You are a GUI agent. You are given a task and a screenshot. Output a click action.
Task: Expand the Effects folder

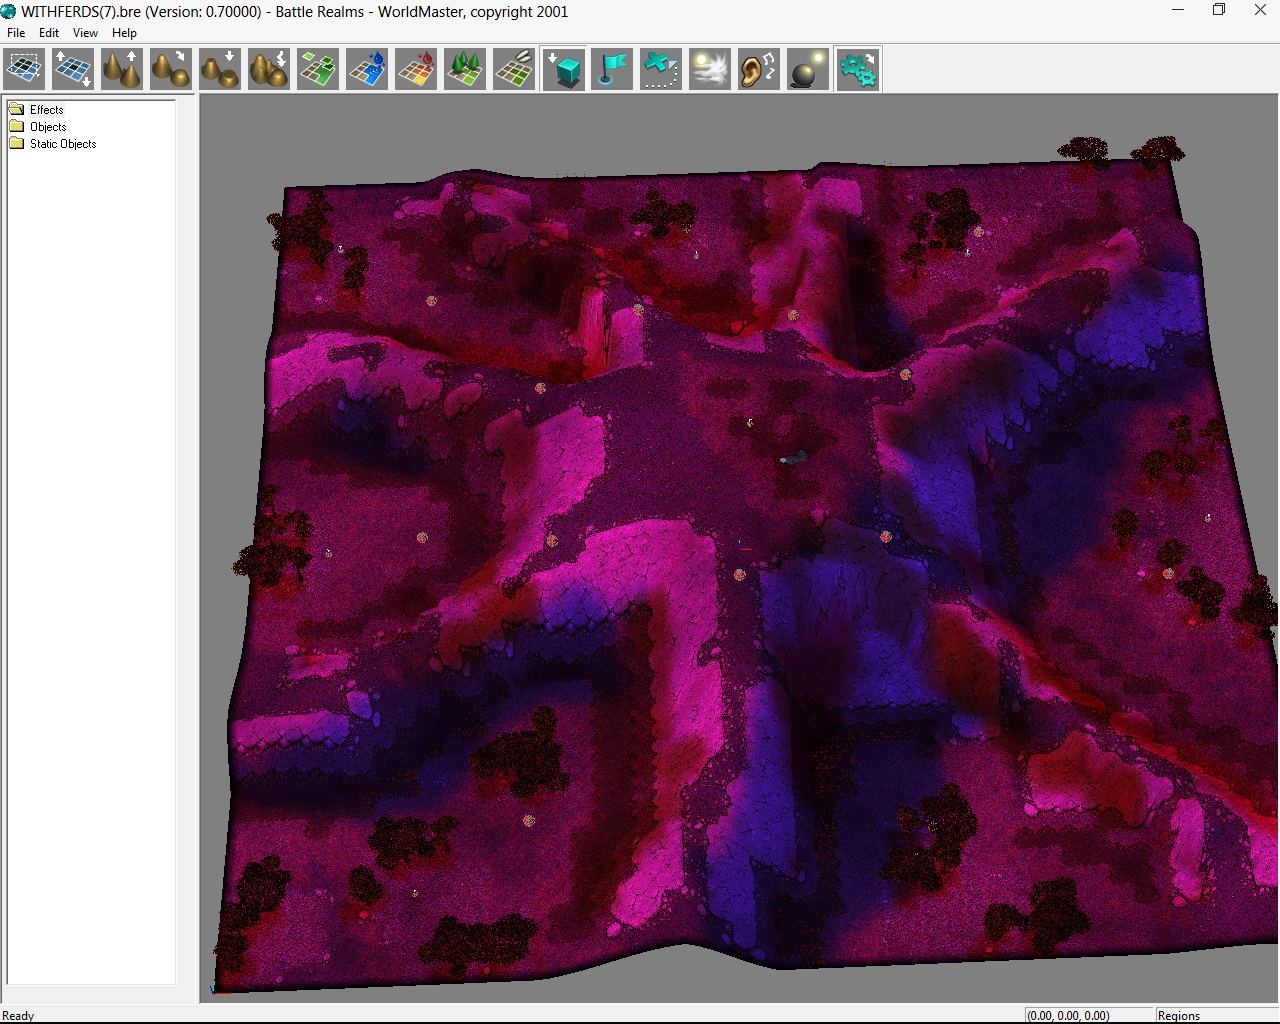(x=46, y=110)
